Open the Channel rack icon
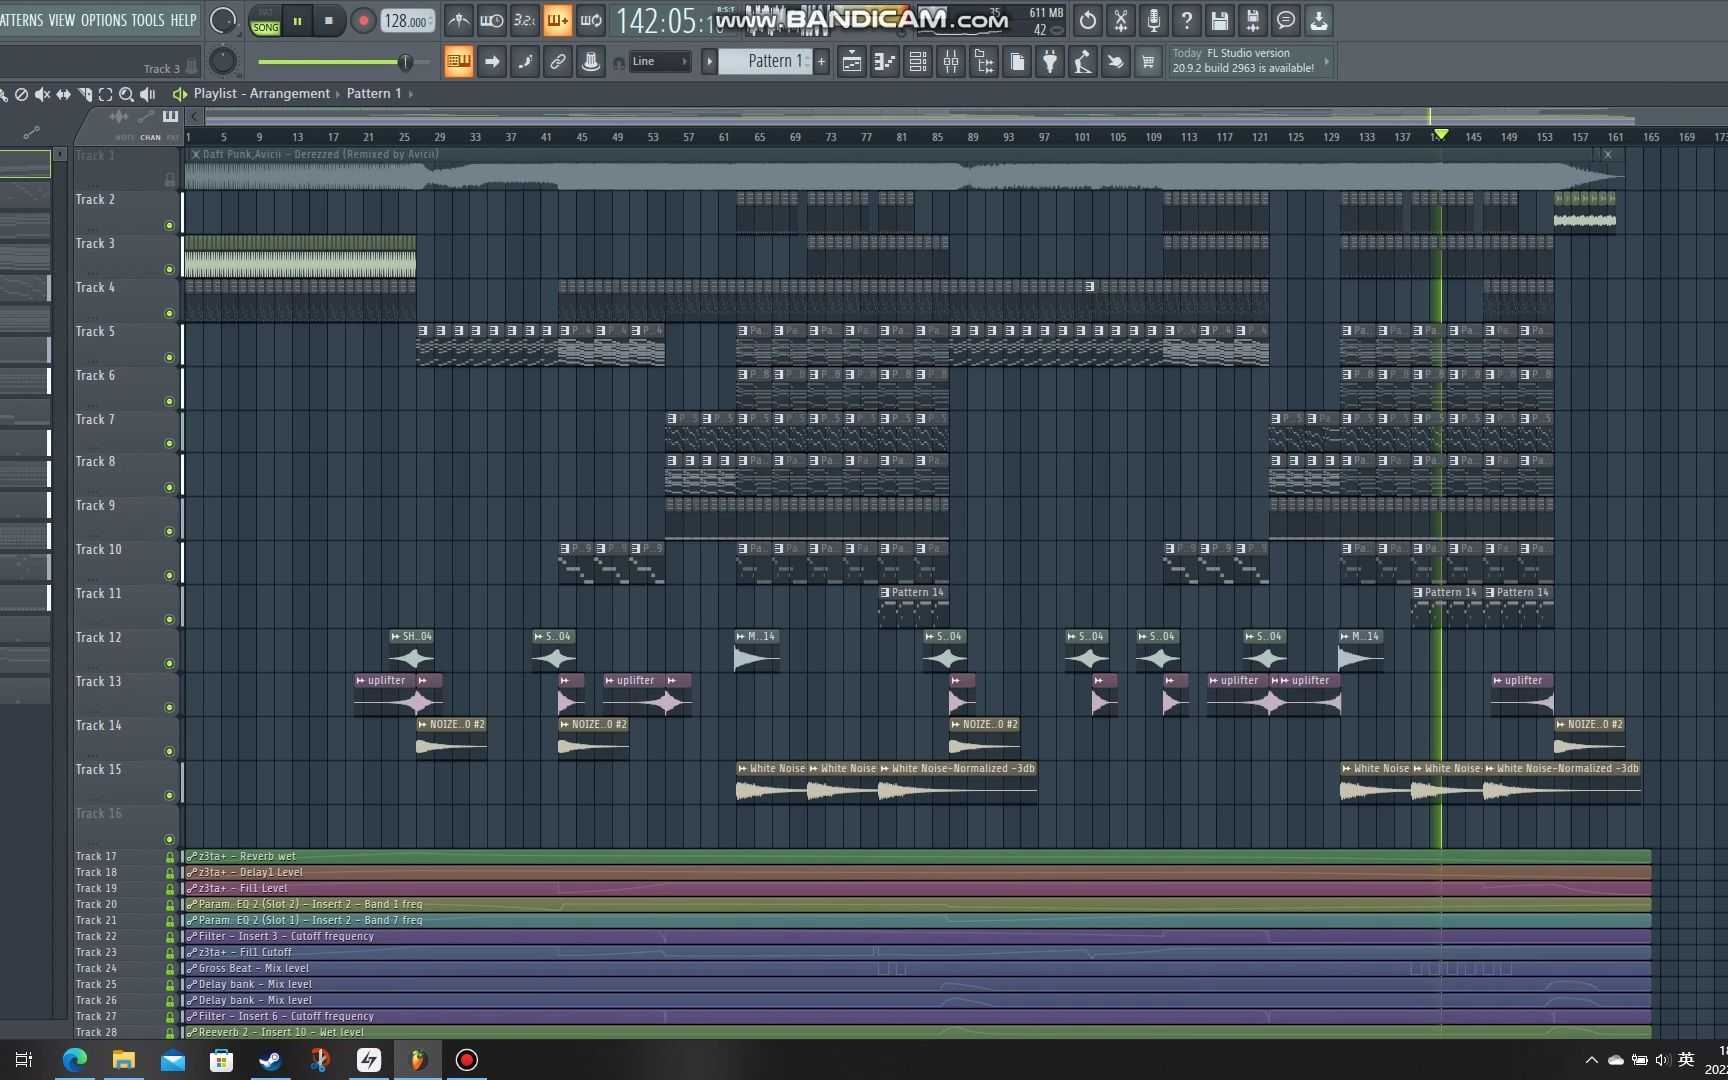Screen dimensions: 1728x1080 pyautogui.click(x=918, y=62)
